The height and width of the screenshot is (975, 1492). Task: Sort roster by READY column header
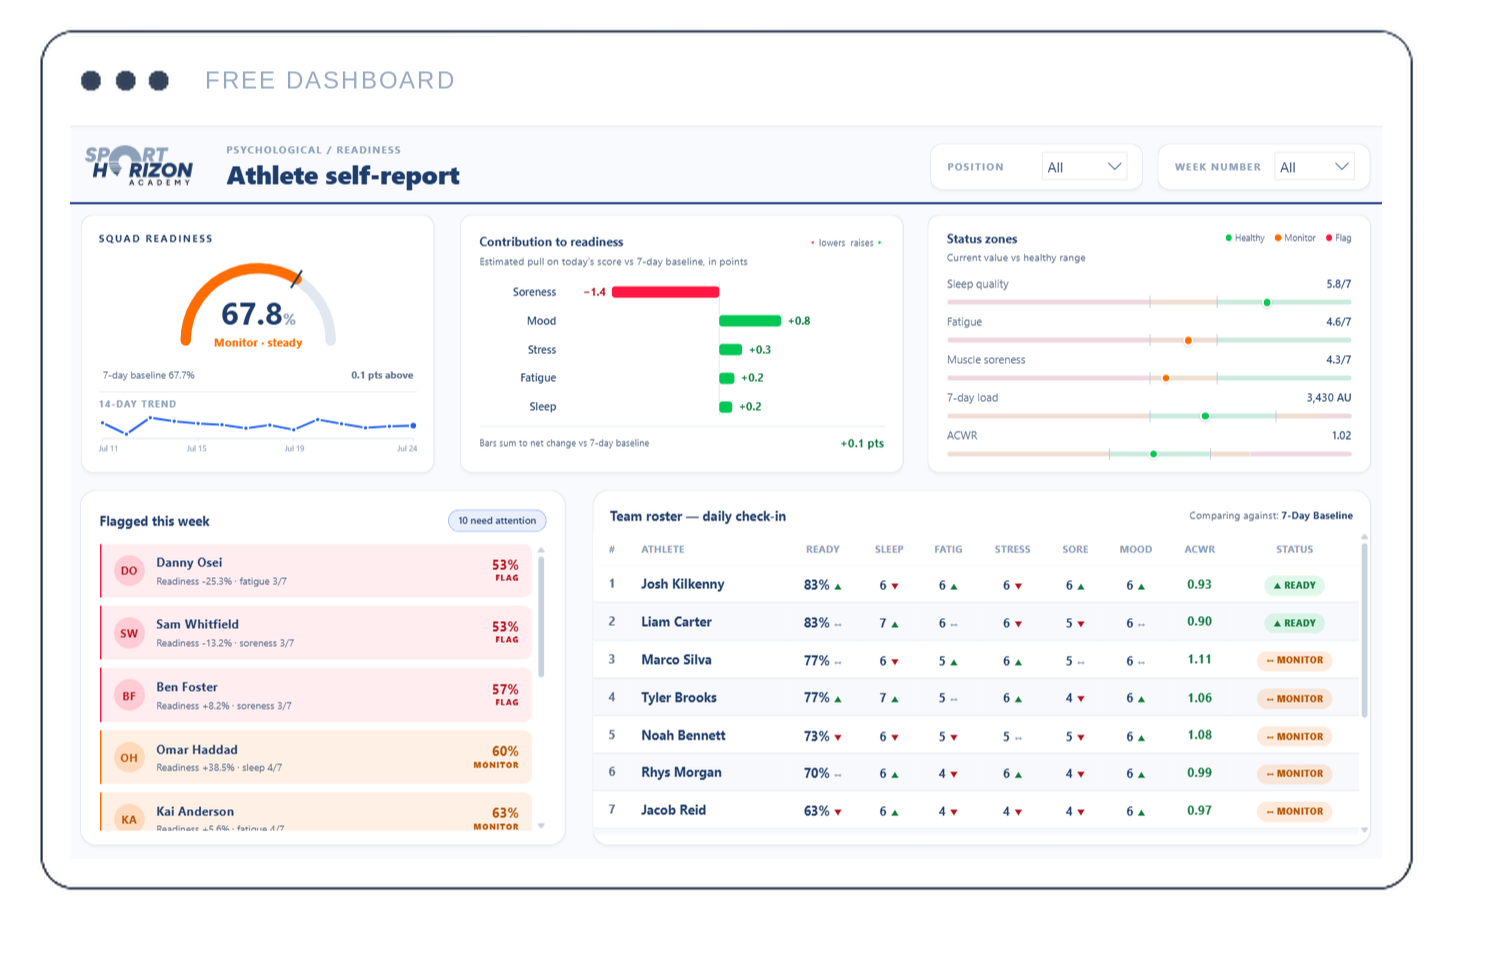(x=823, y=549)
